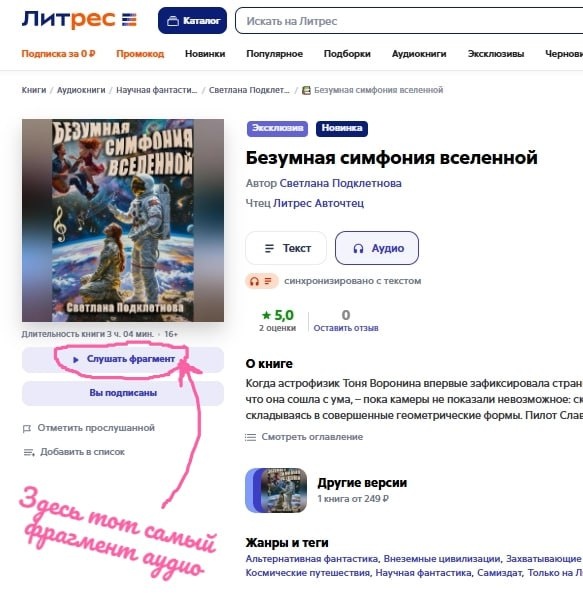This screenshot has height=608, width=583.
Task: Click the table of contents list icon
Action: 250,437
